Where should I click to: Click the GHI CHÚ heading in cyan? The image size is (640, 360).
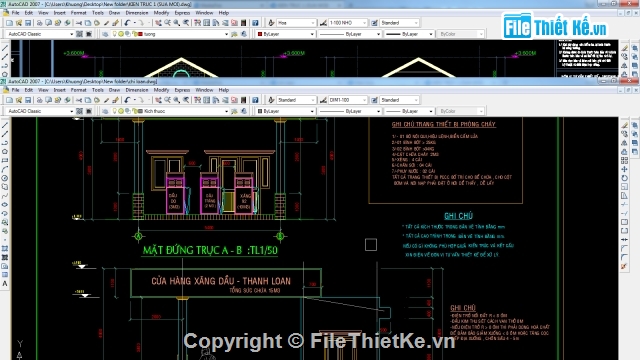[x=458, y=216]
